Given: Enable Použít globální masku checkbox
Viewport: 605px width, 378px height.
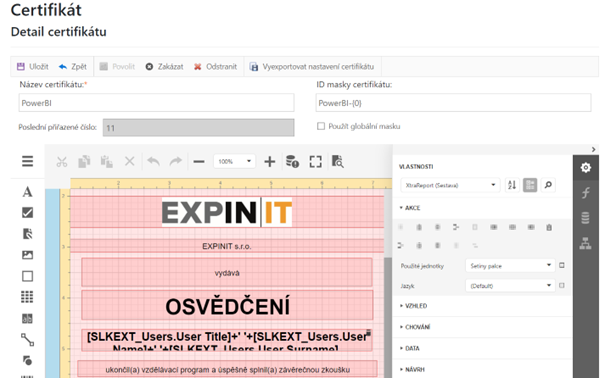Looking at the screenshot, I should point(321,126).
